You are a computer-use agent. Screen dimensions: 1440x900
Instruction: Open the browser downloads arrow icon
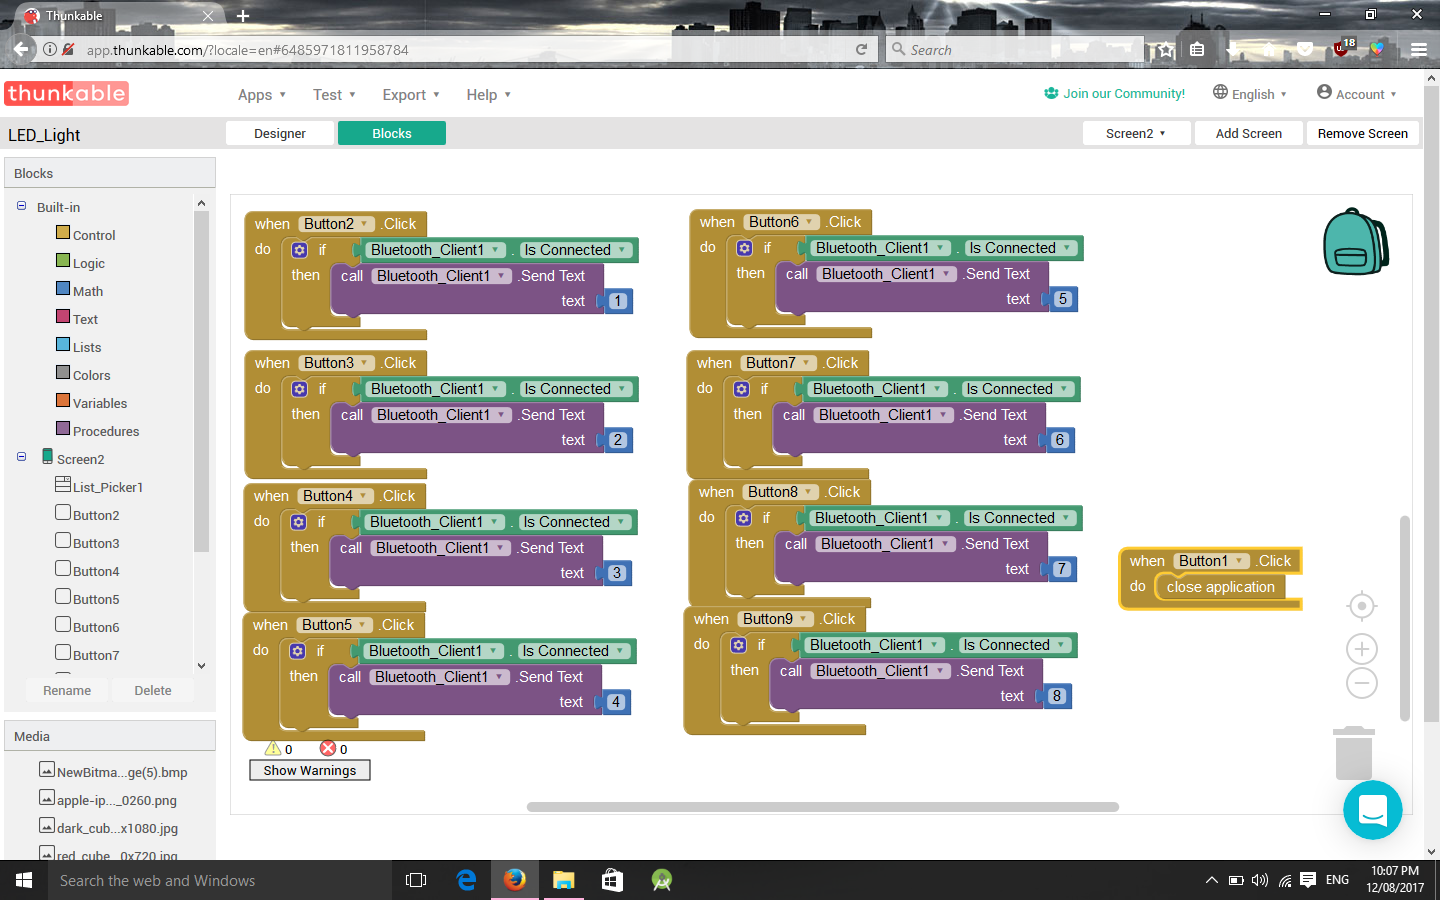point(1233,49)
